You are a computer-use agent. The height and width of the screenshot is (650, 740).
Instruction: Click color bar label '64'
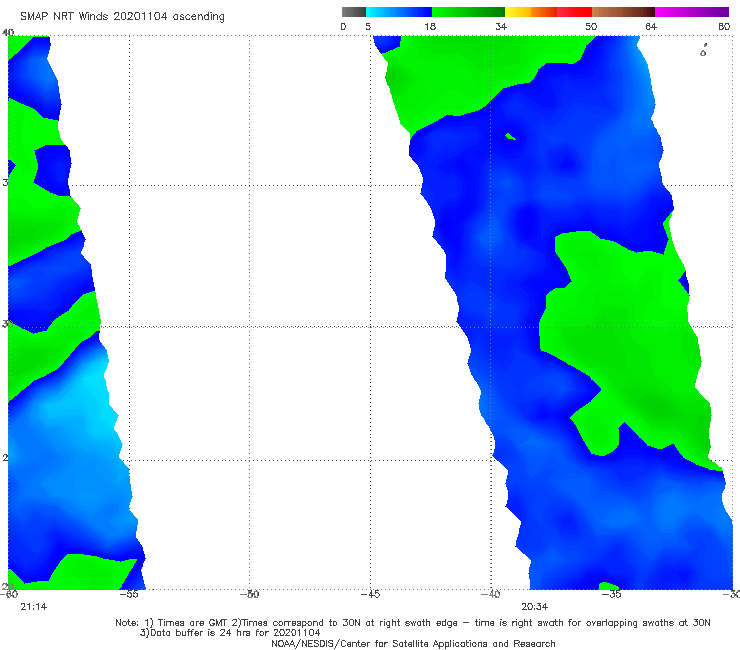pyautogui.click(x=651, y=26)
